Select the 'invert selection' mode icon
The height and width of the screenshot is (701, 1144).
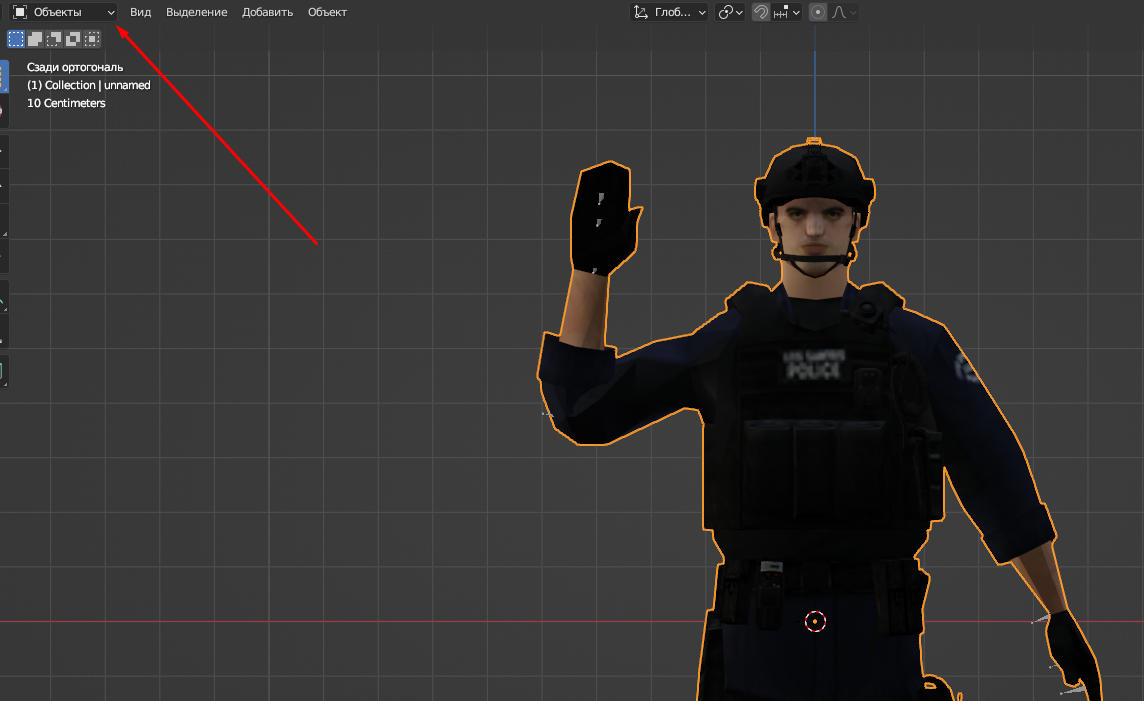pyautogui.click(x=73, y=39)
